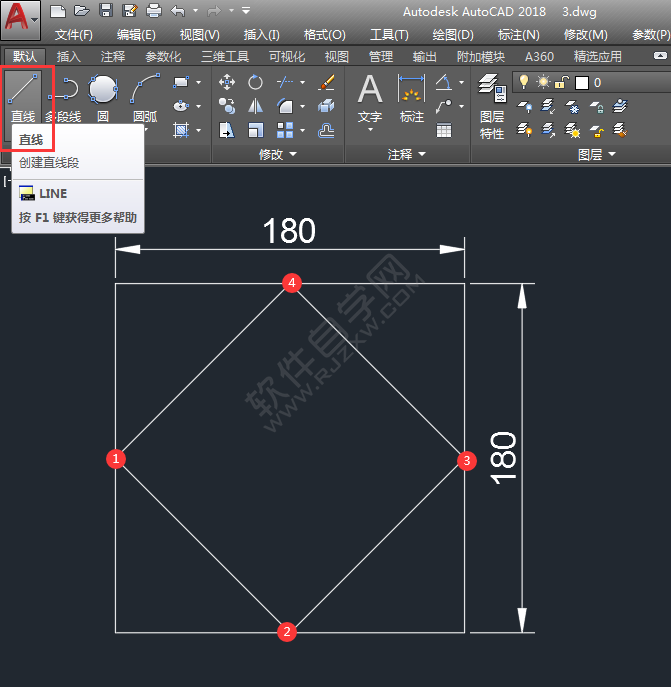Switch to the 插入 ribbon tab
The height and width of the screenshot is (687, 671).
(68, 57)
